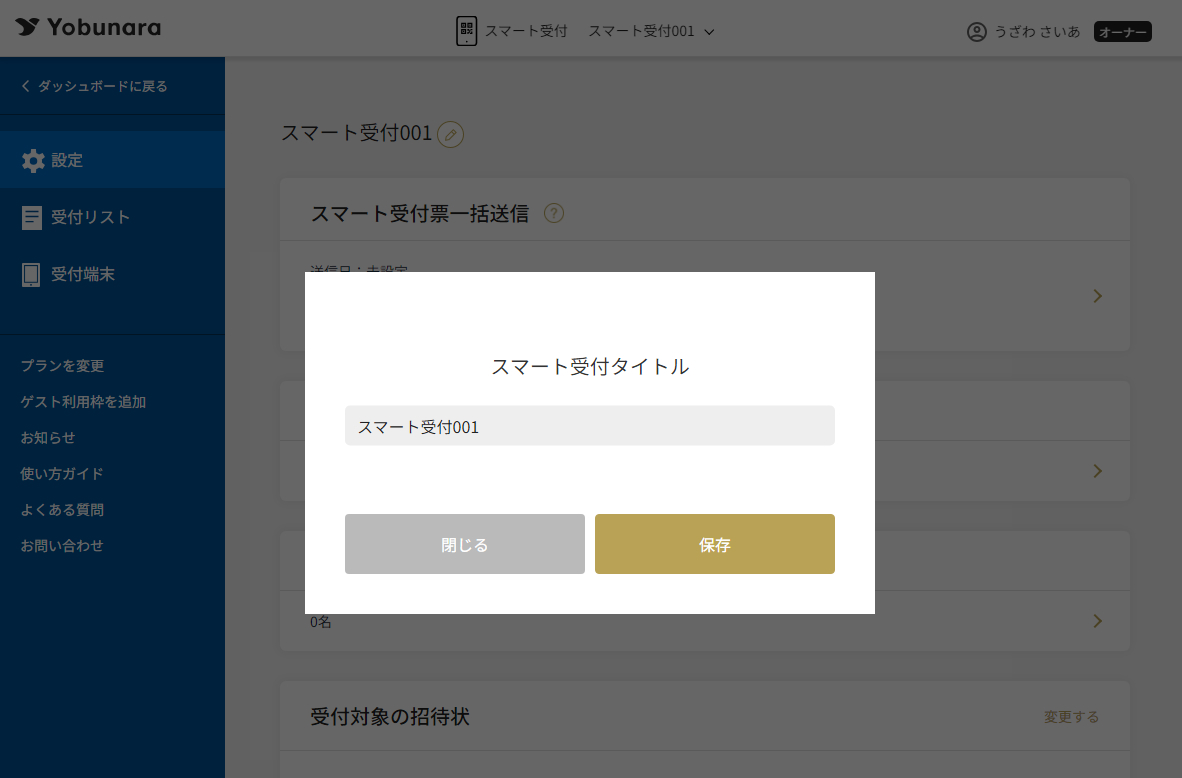Click the pencil edit icon beside スマート受付001

pos(451,134)
